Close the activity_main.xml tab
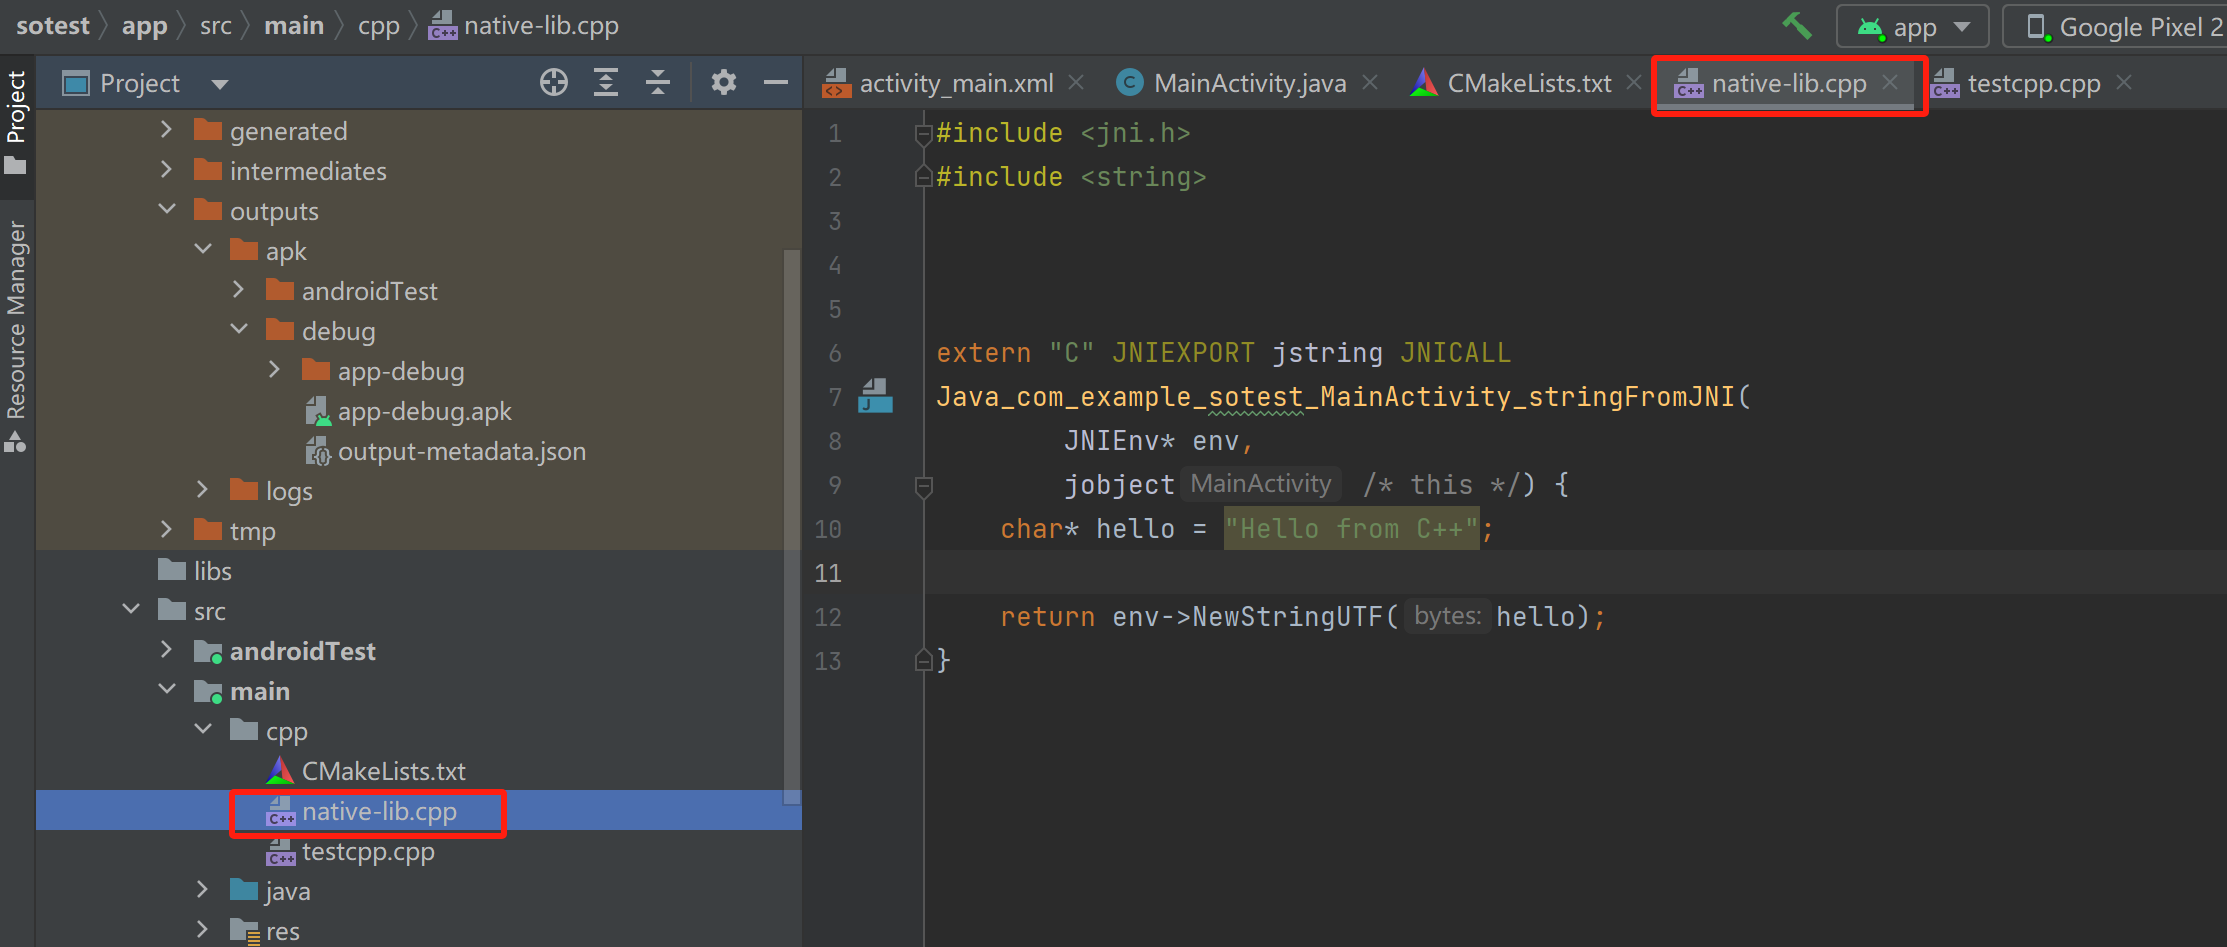Viewport: 2227px width, 947px height. [x=1076, y=82]
